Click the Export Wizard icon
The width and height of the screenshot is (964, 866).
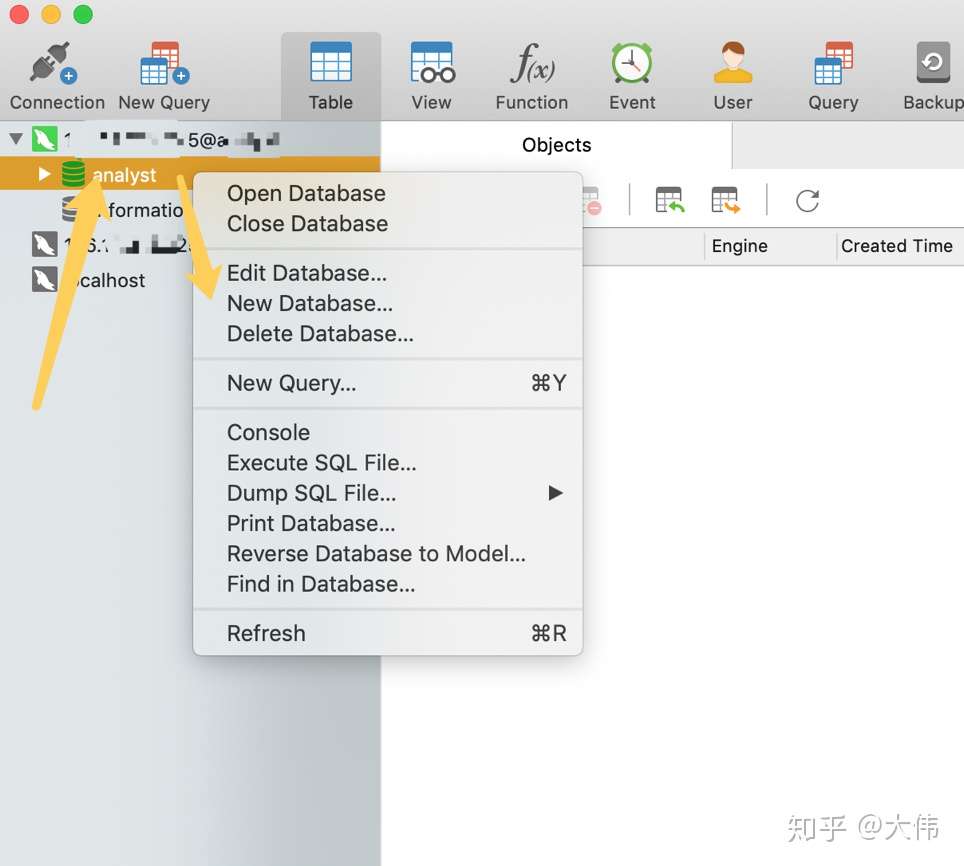pos(726,200)
